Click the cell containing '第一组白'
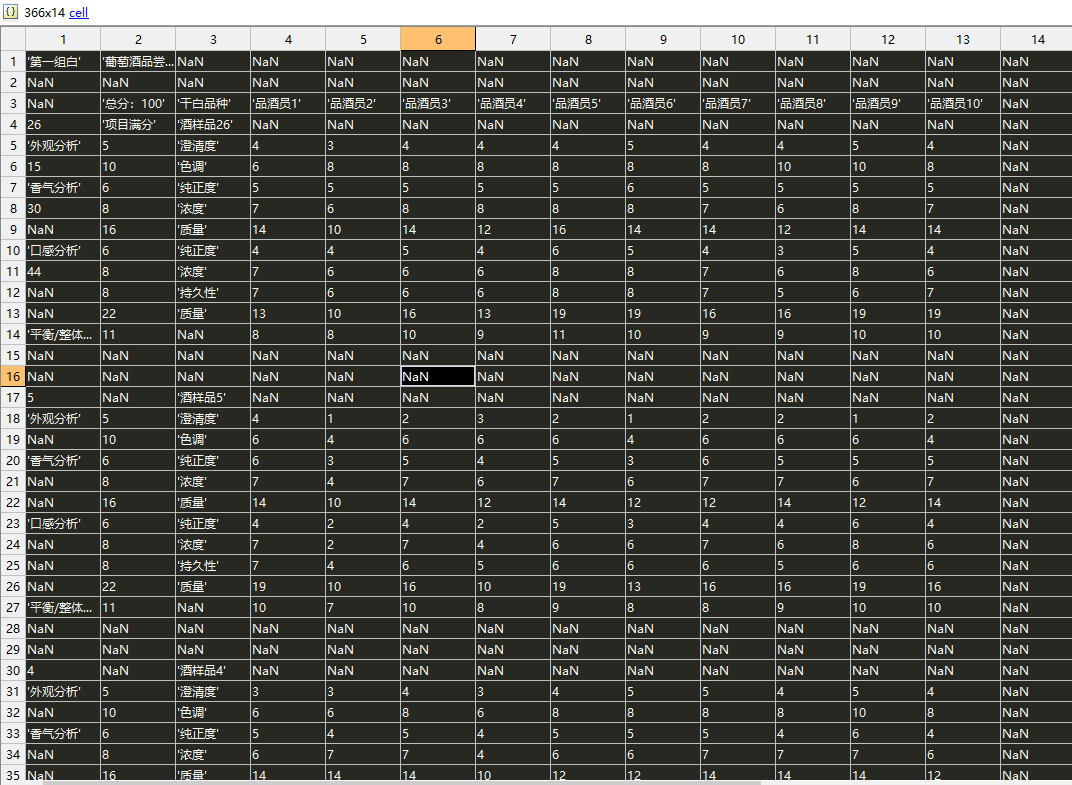 pos(63,61)
